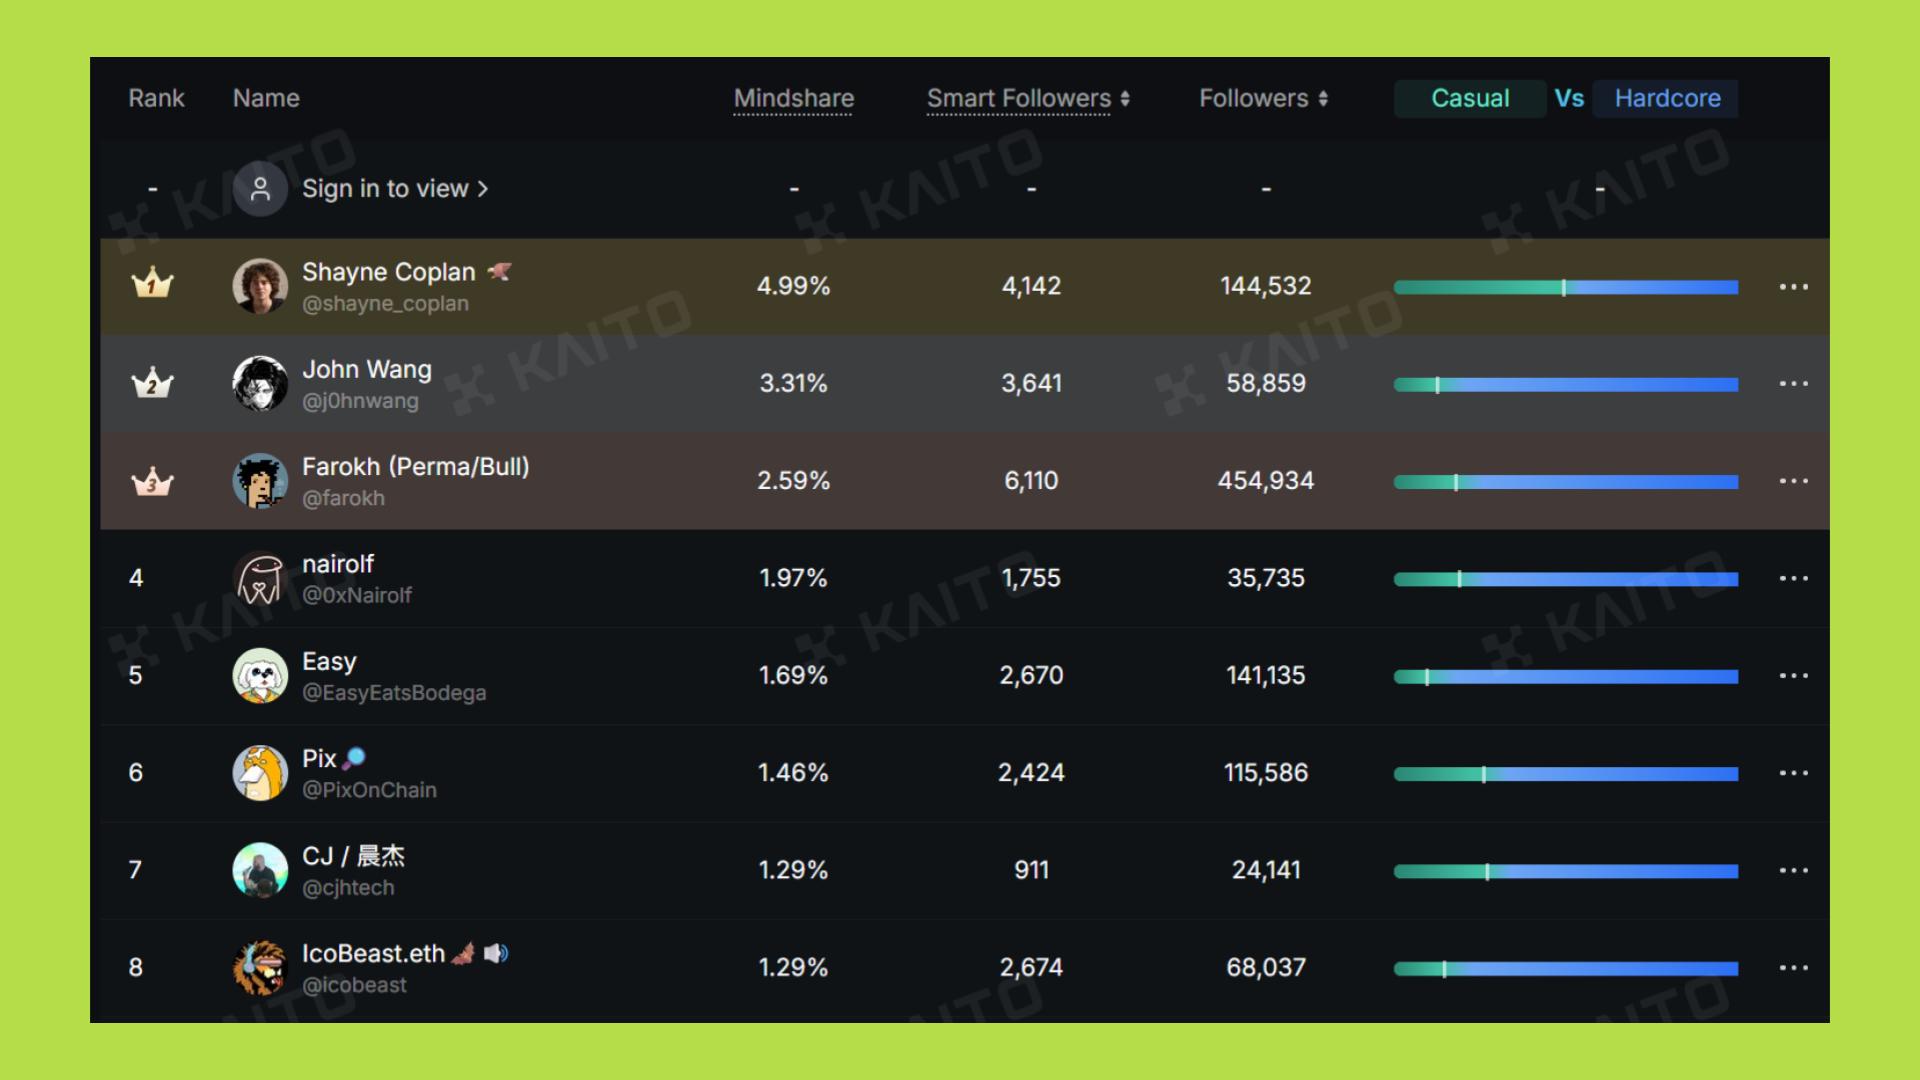This screenshot has width=1920, height=1080.
Task: Click the Name column header
Action: tap(266, 98)
